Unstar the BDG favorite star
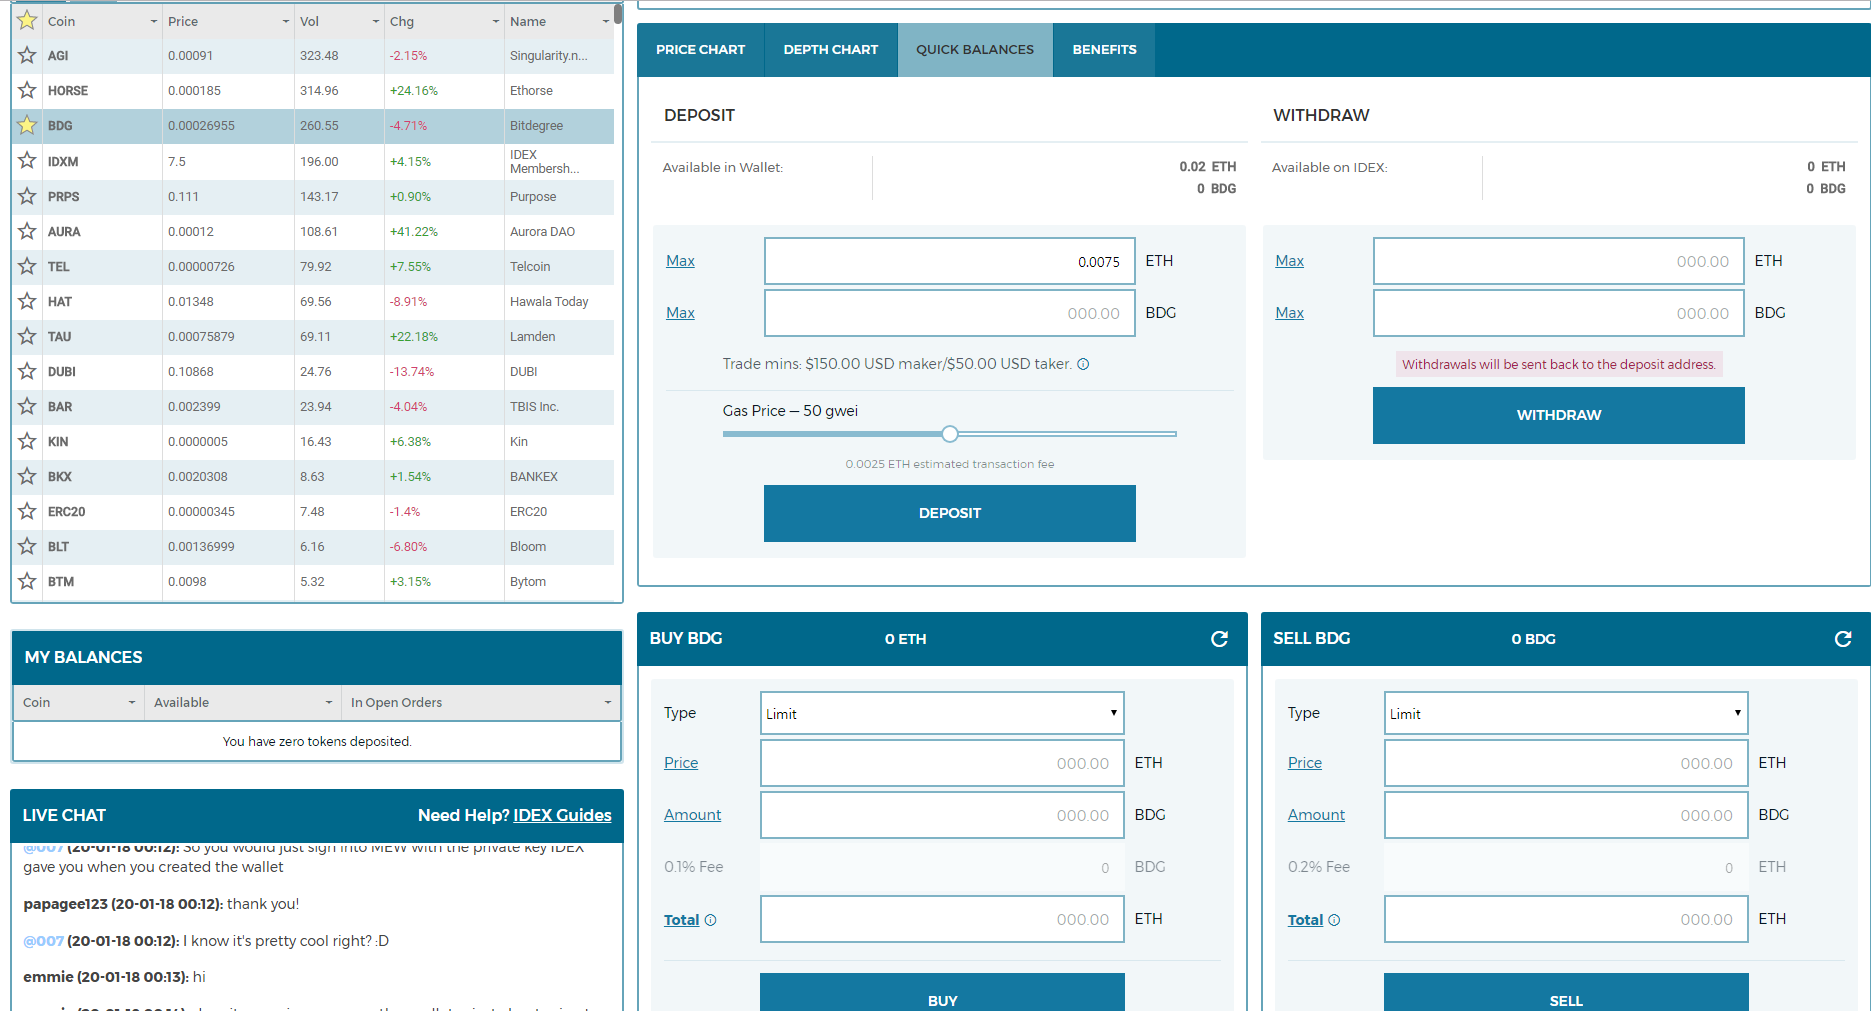1871x1011 pixels. click(x=27, y=126)
